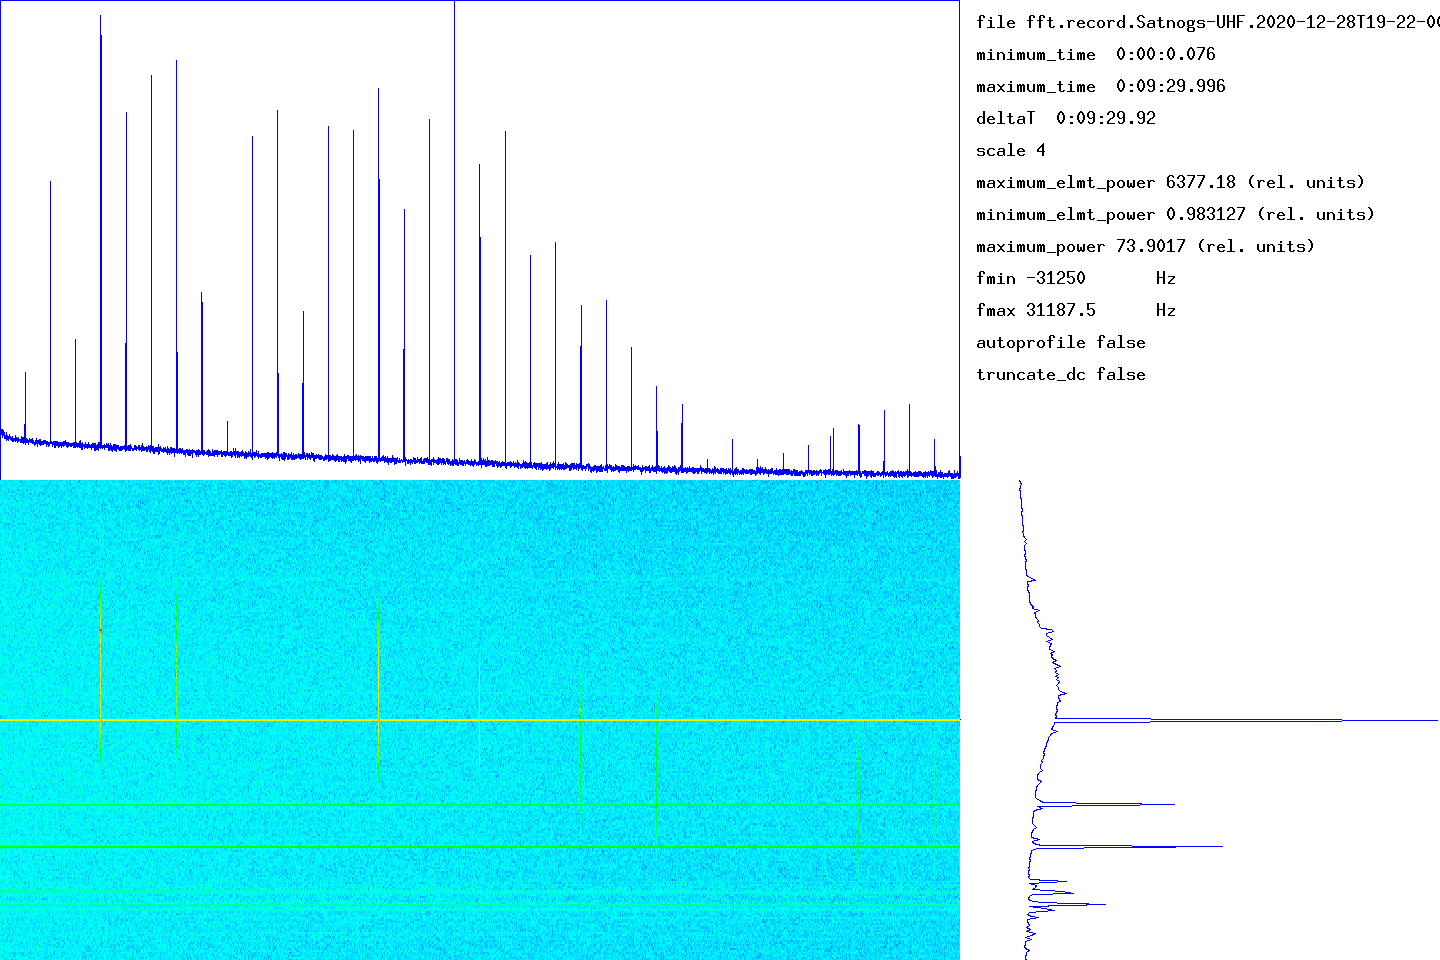Select the maximum_time 0:09:29.996 line
Screen dimensions: 1440x960
pyautogui.click(x=1101, y=86)
